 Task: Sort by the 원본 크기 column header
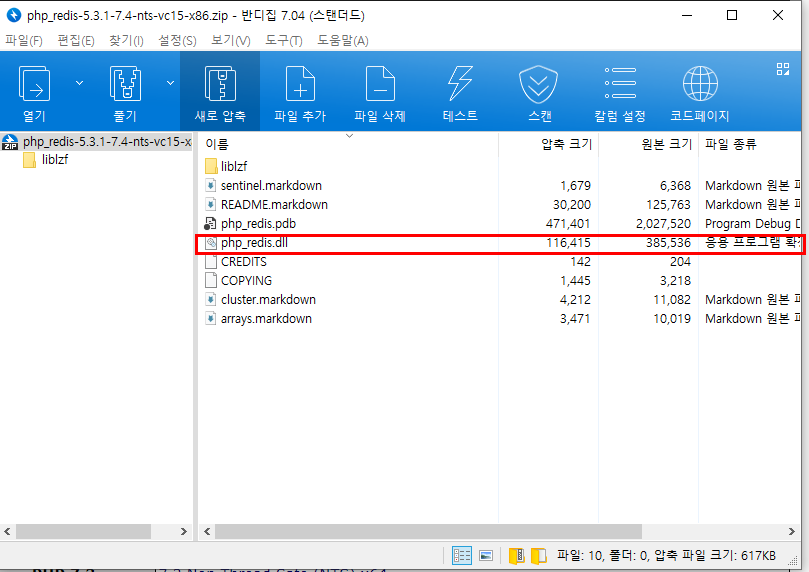(x=649, y=144)
